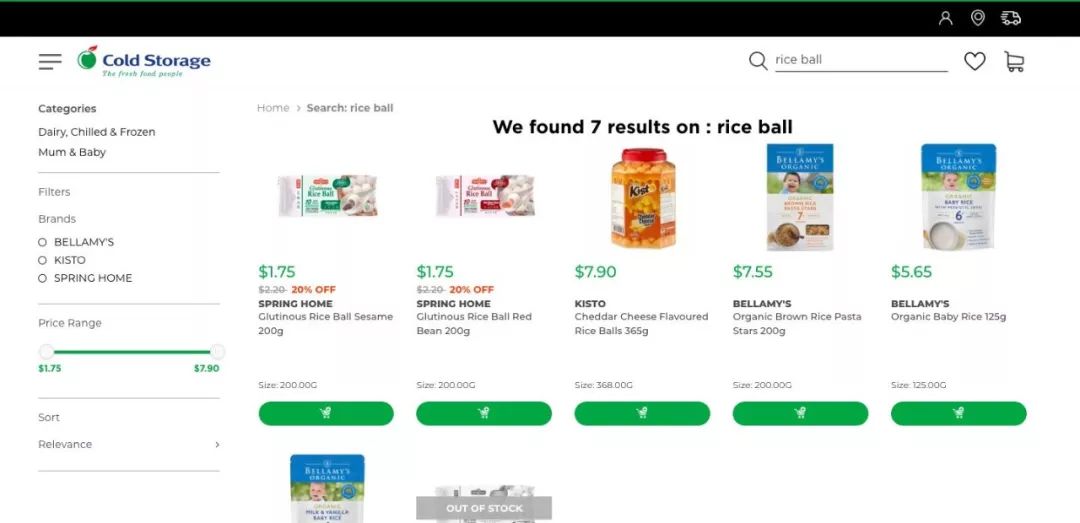Go to the Home breadcrumb link
The width and height of the screenshot is (1080, 523).
click(x=273, y=107)
